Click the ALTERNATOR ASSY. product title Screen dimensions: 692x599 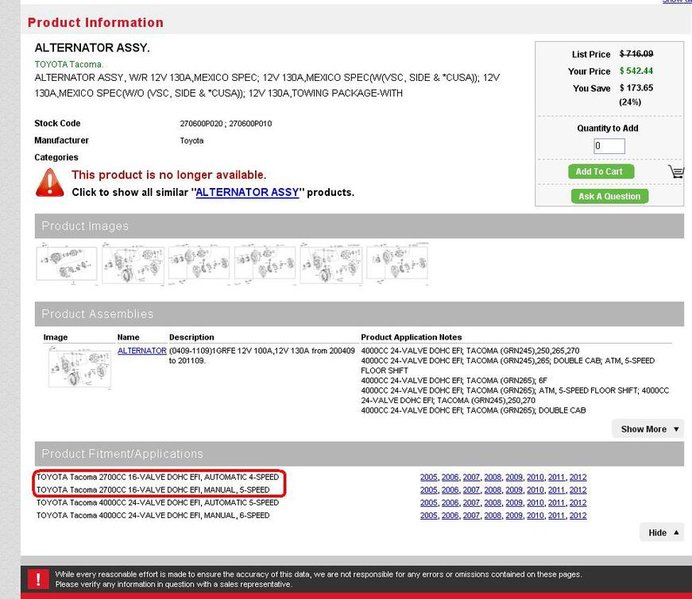[x=92, y=48]
